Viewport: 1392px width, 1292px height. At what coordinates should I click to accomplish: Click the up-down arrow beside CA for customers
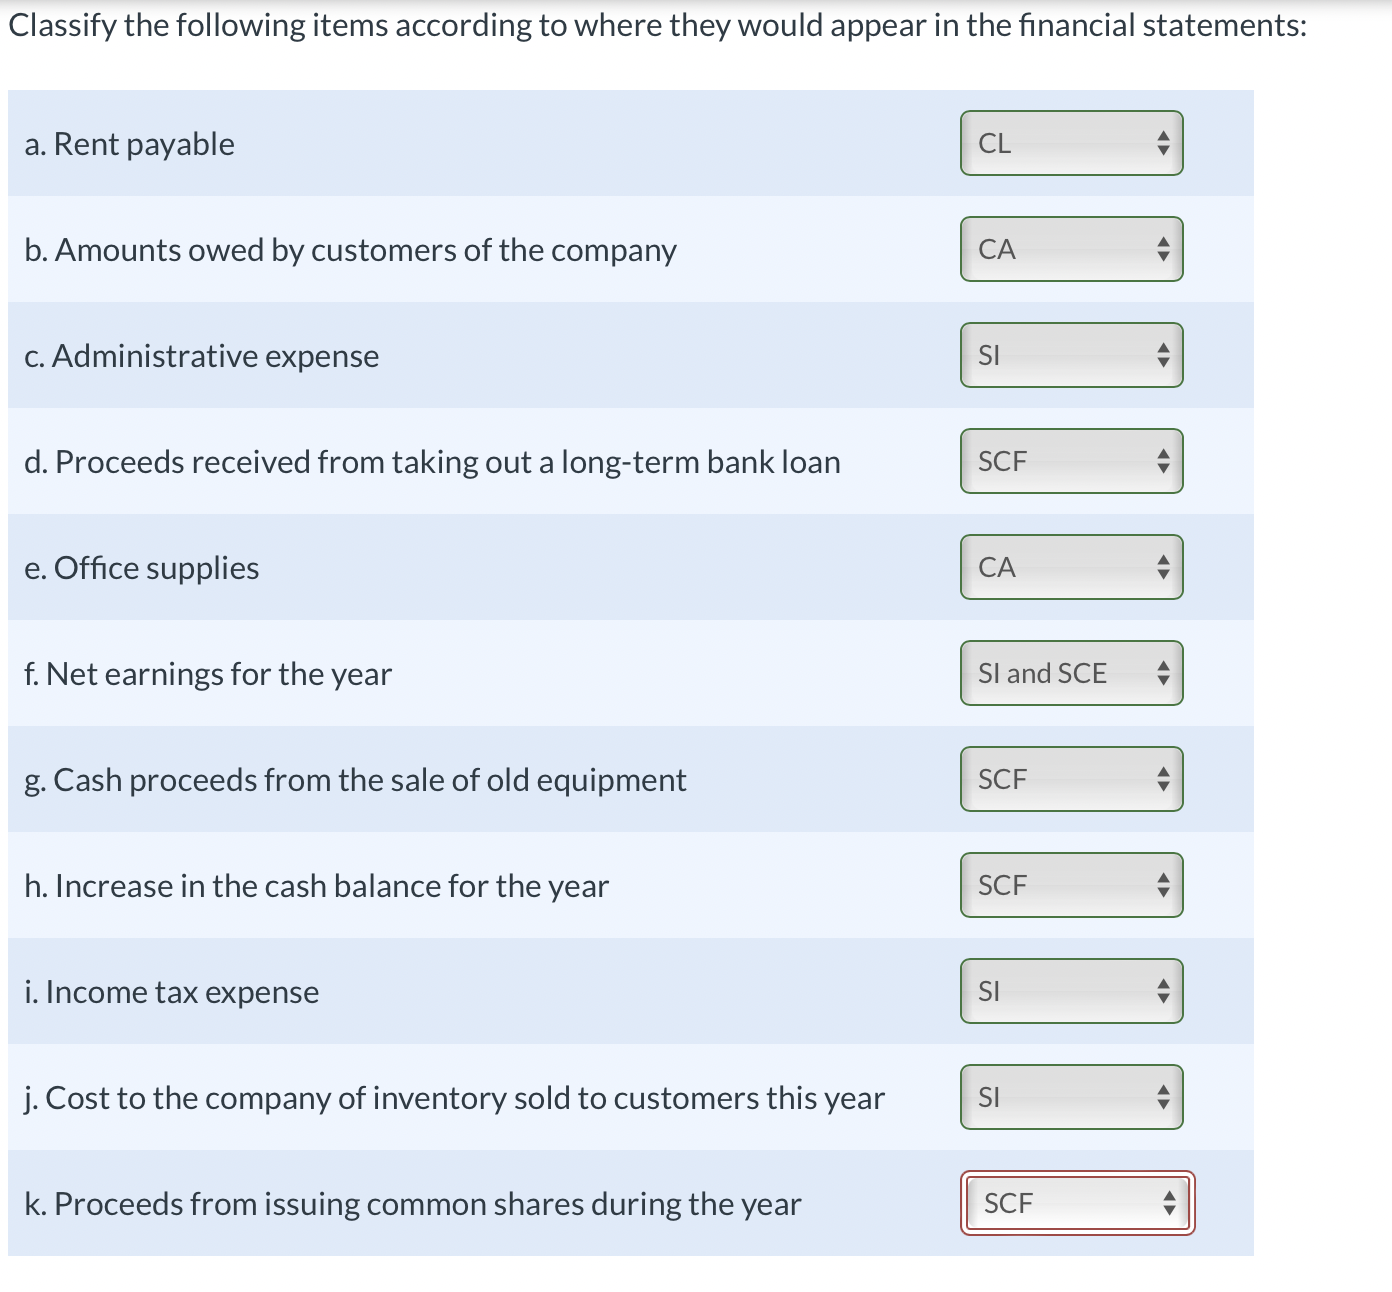(1163, 249)
